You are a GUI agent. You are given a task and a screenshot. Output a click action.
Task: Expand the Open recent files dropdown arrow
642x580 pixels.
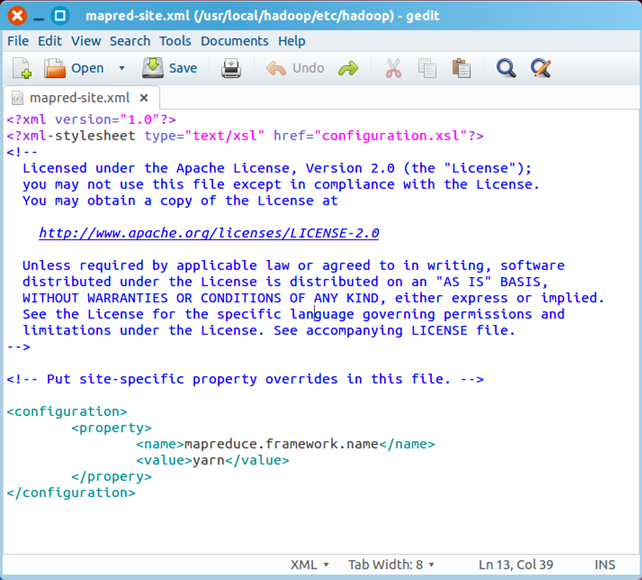click(122, 68)
